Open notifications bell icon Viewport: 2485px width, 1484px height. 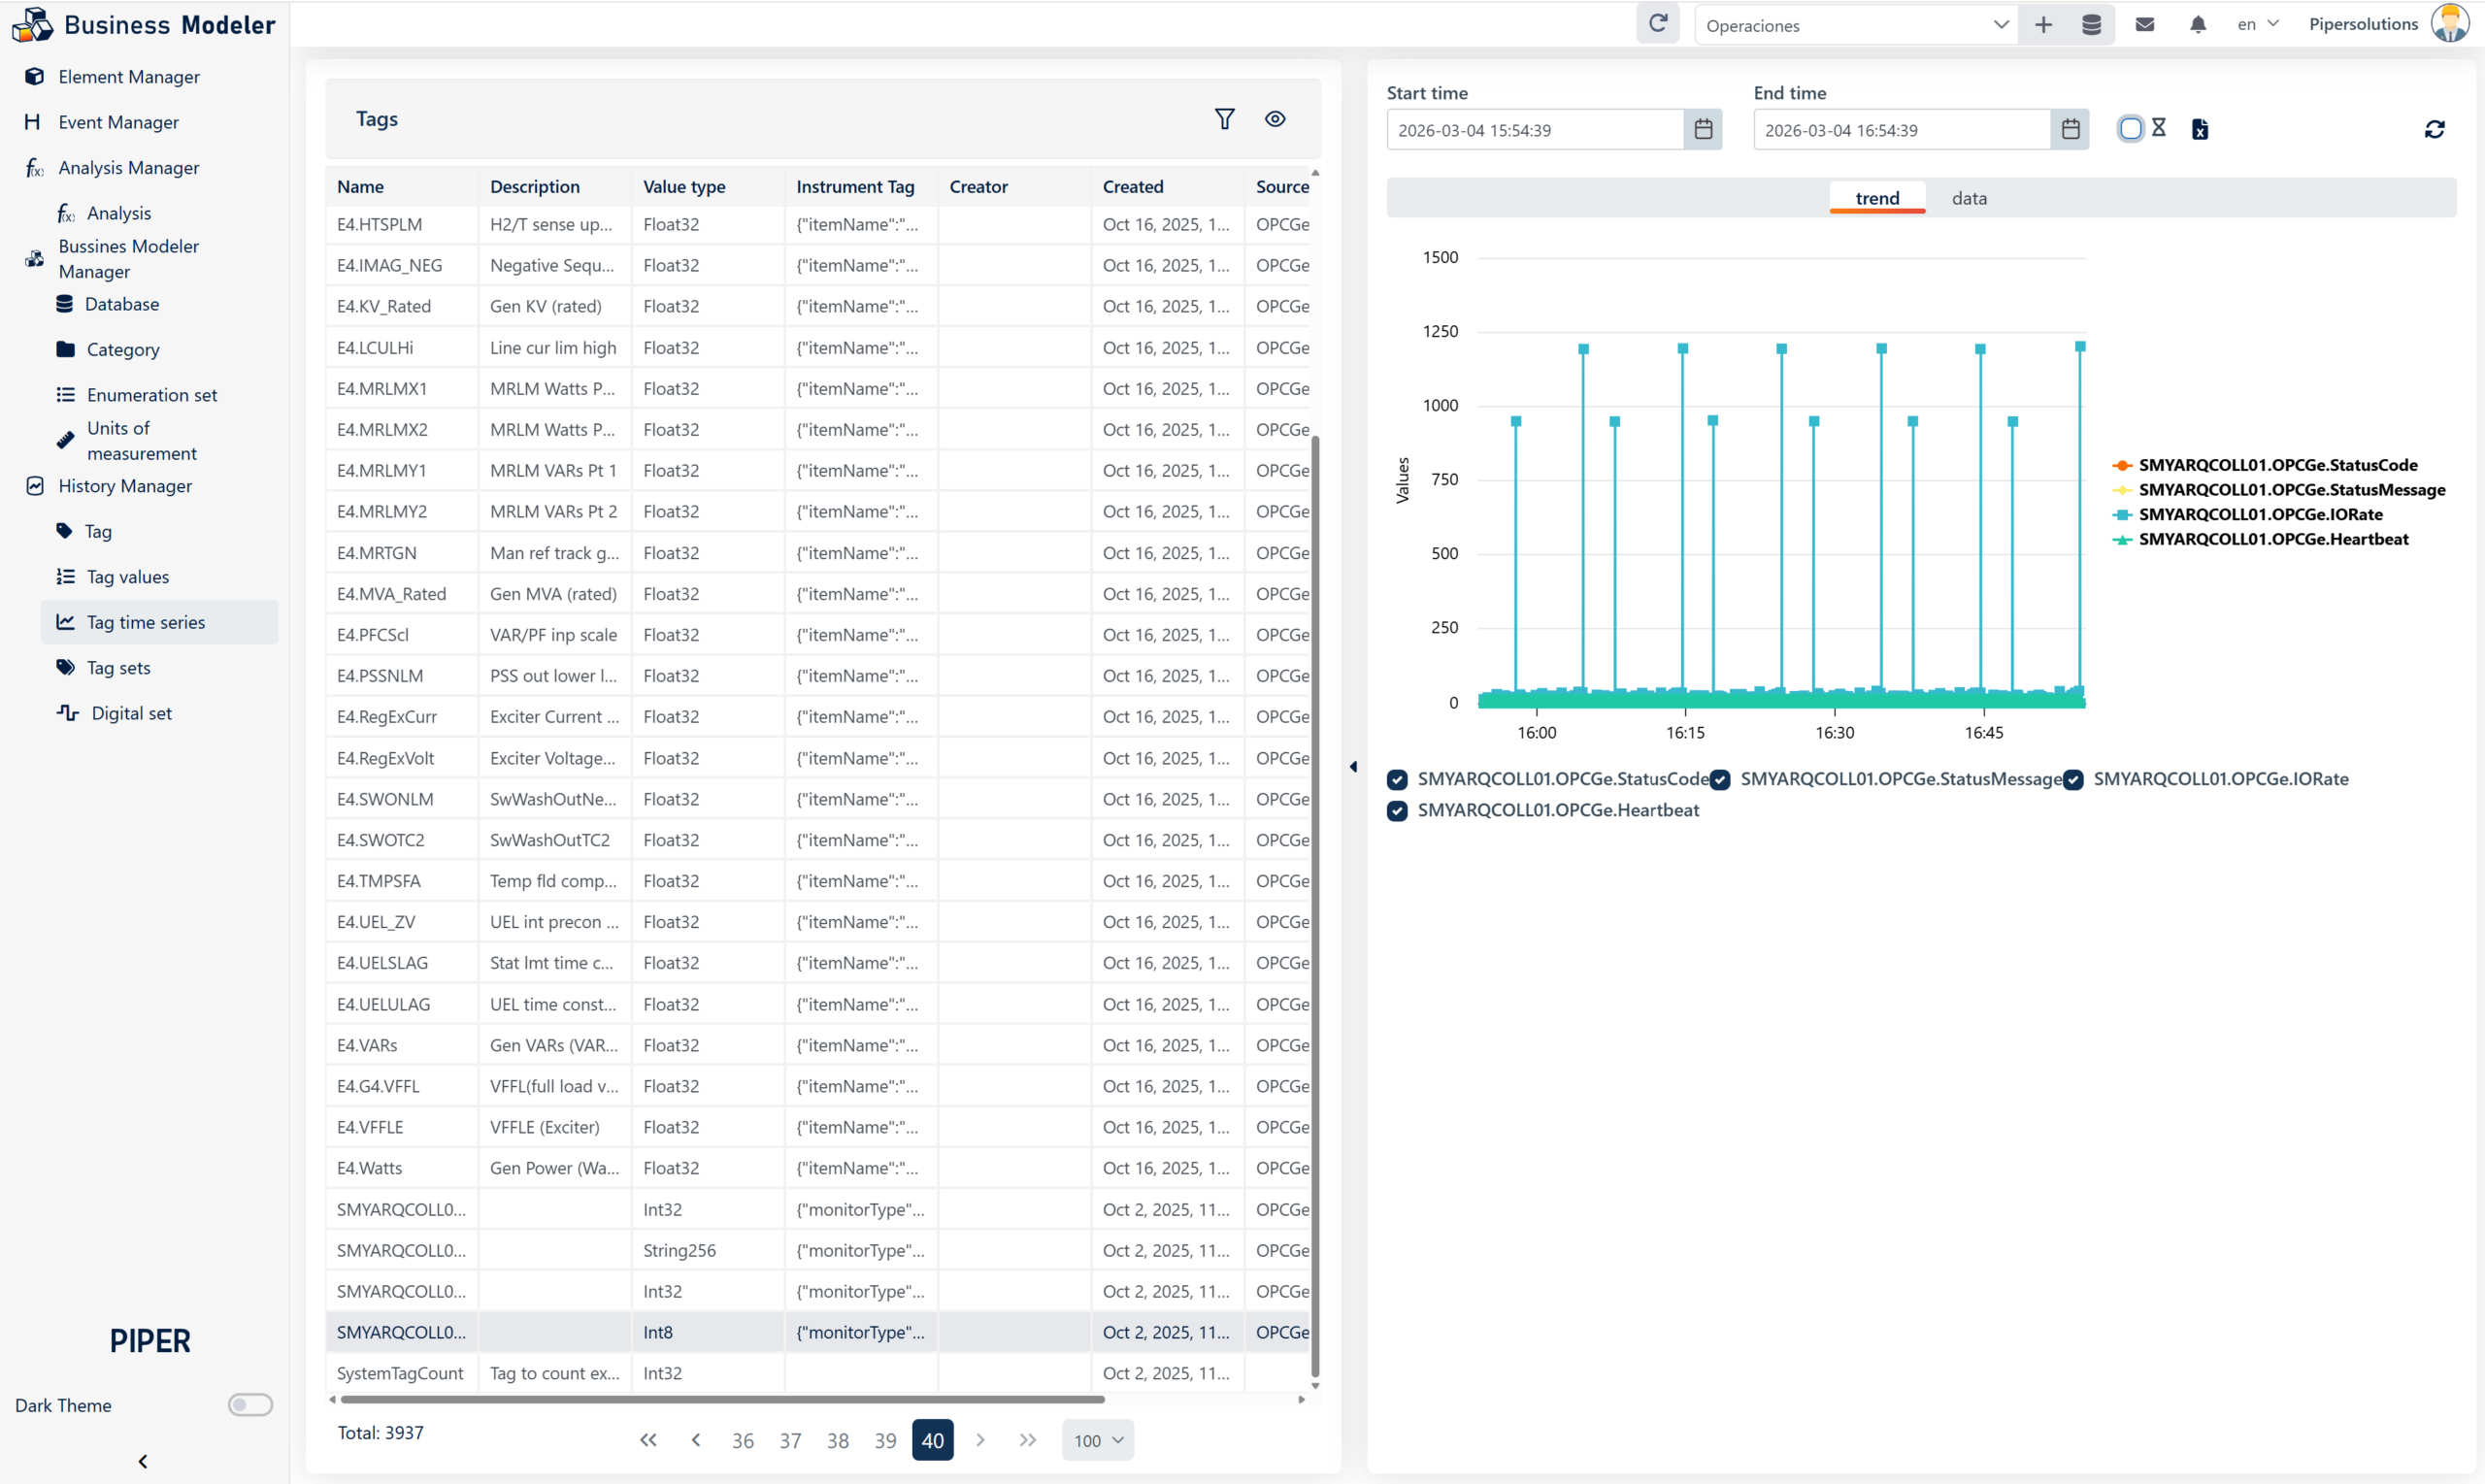[2197, 25]
